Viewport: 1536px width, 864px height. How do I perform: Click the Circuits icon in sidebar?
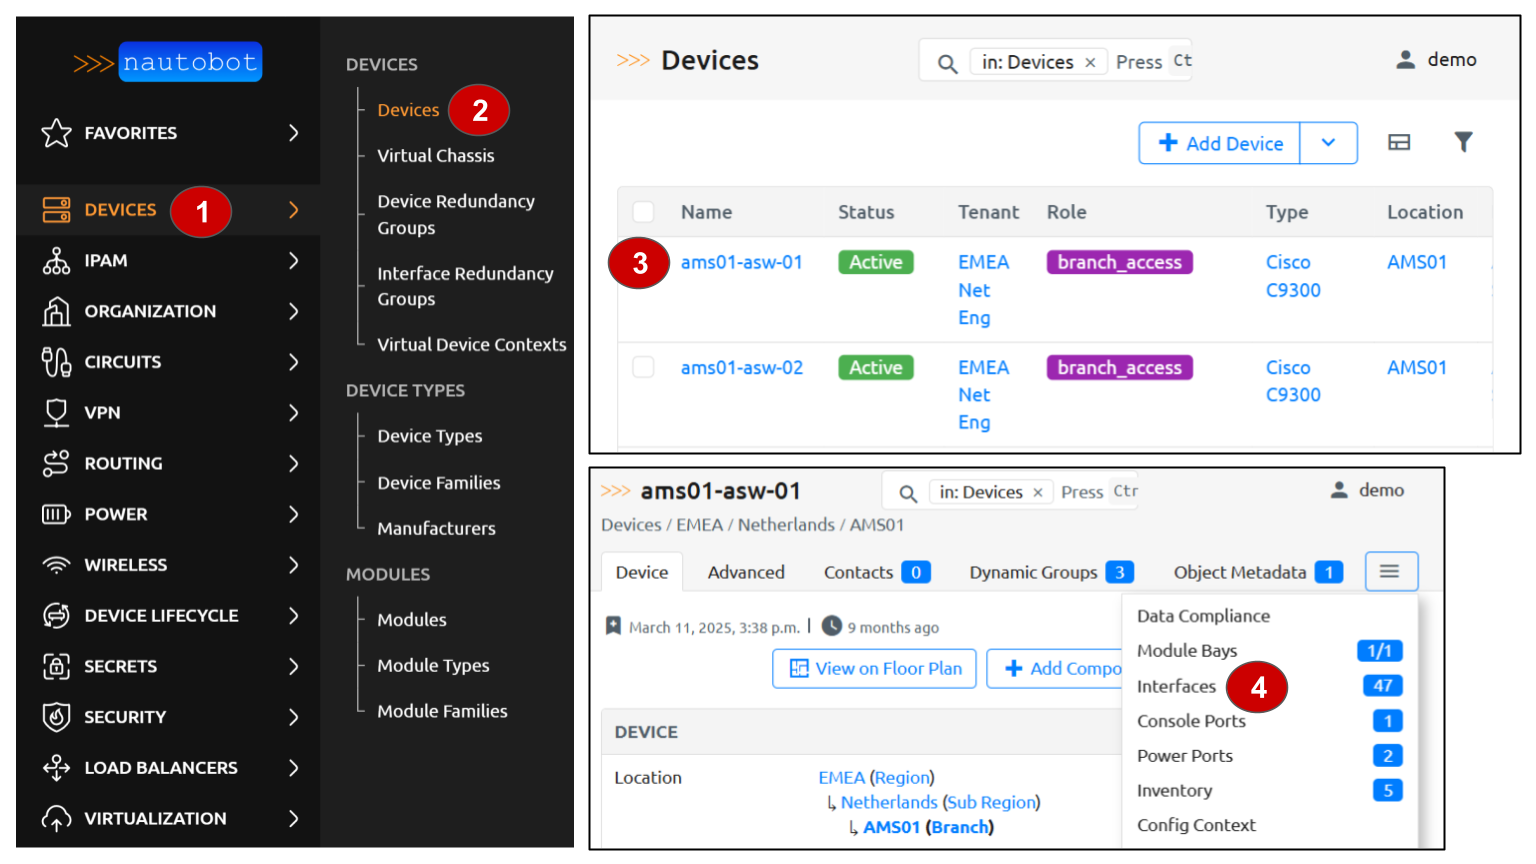57,362
